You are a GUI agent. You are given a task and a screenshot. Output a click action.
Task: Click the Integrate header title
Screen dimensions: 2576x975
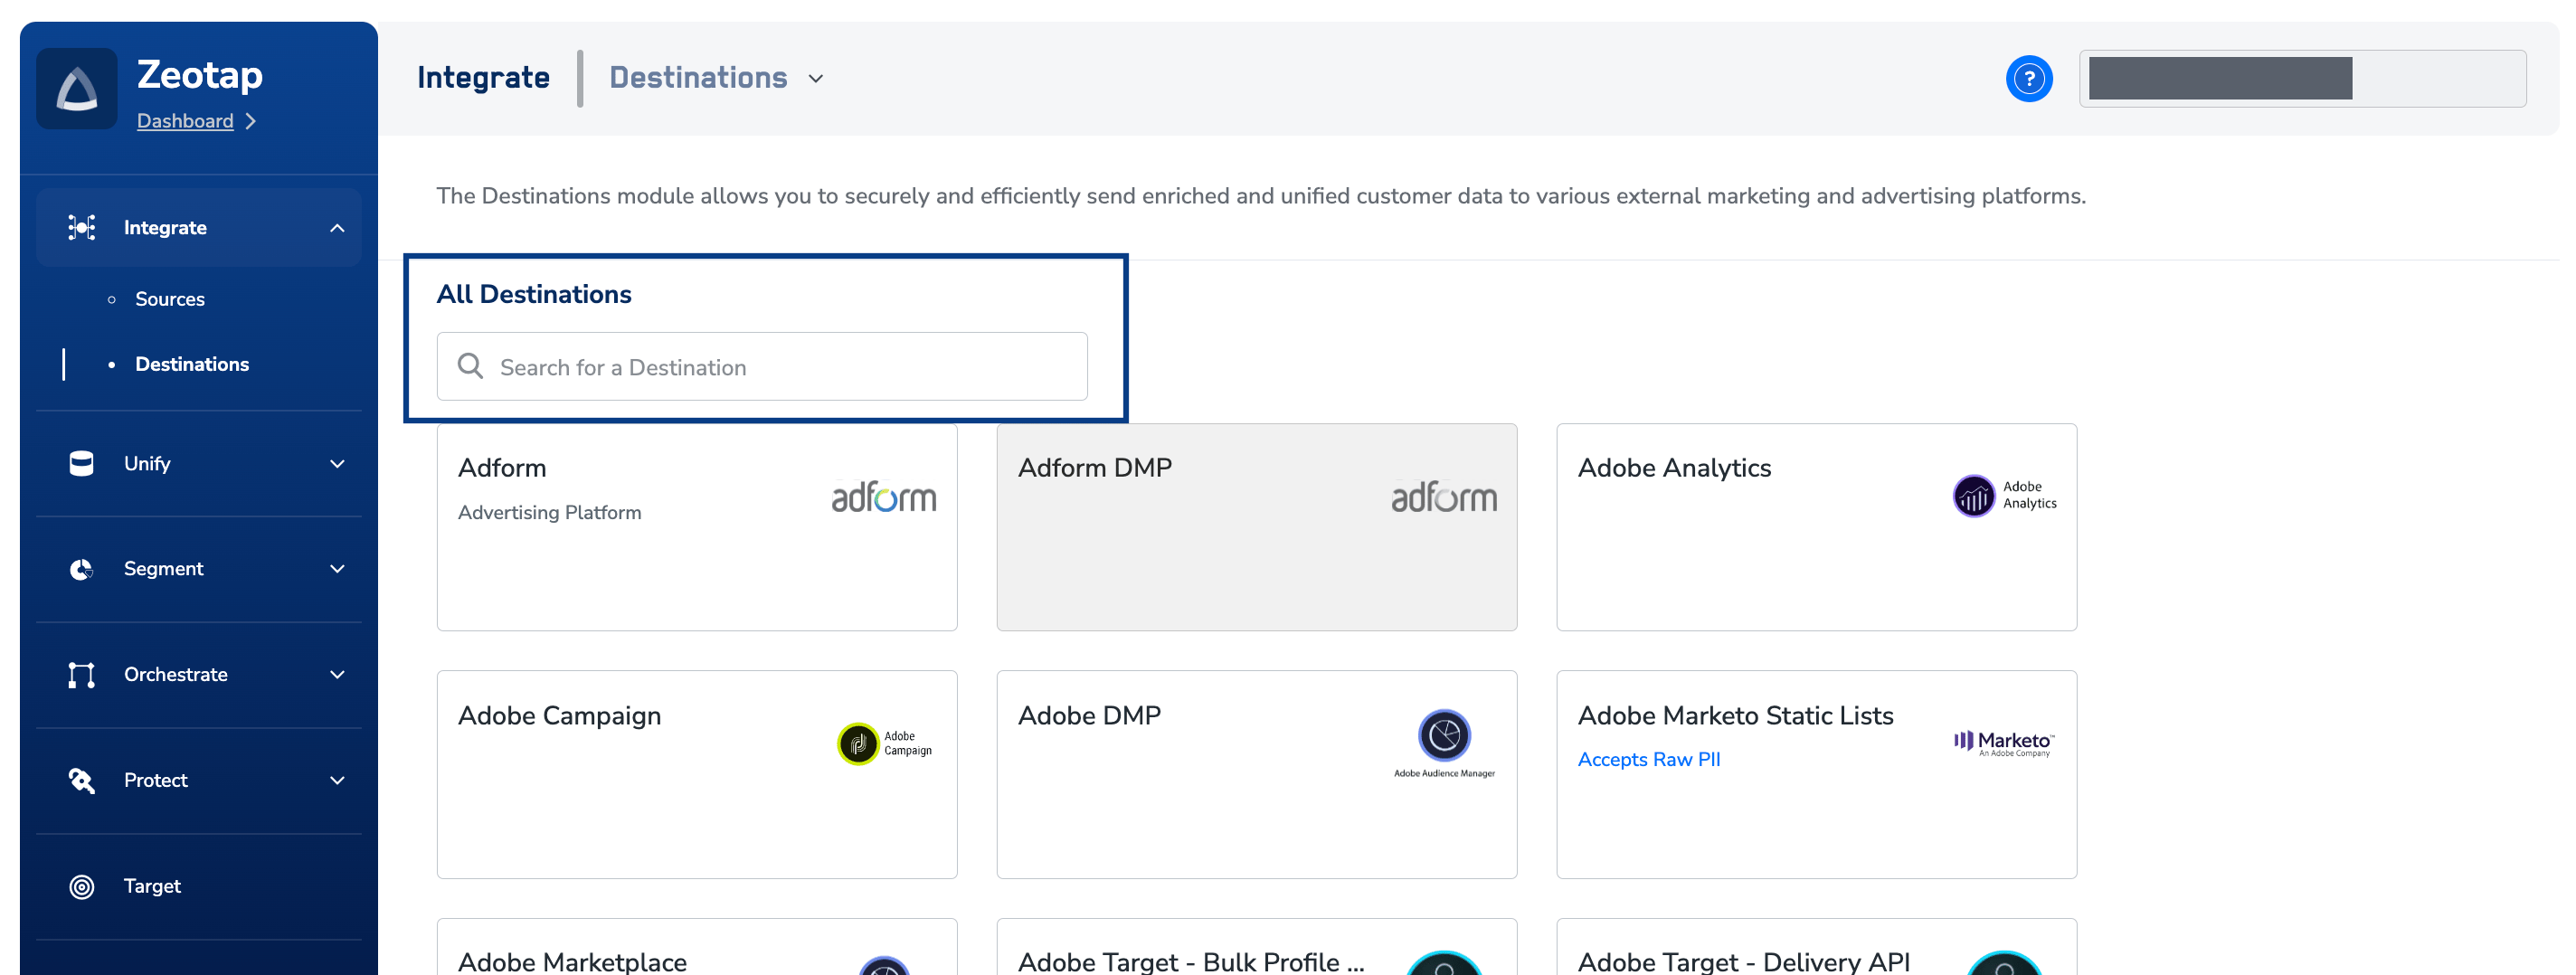483,78
